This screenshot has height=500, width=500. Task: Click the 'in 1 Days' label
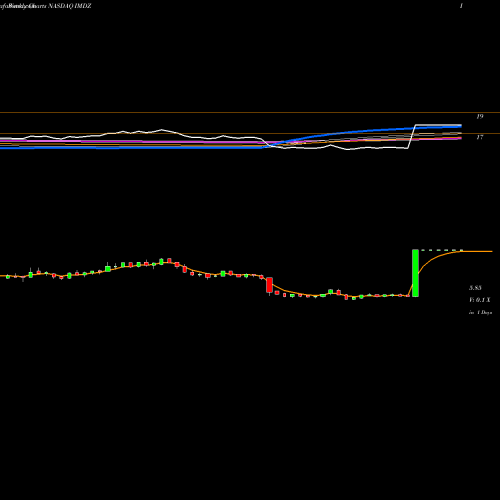(480, 313)
